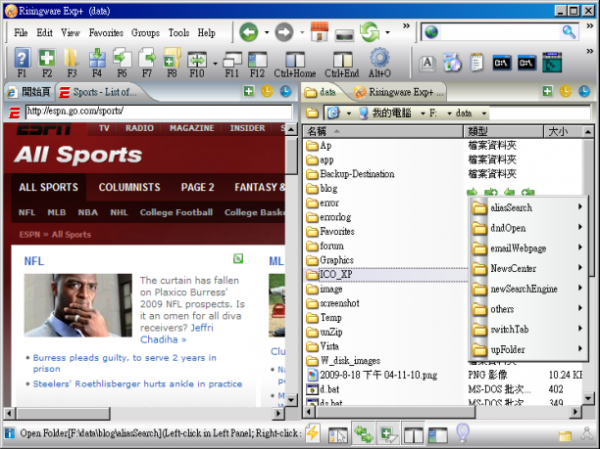Click the drive icon in navigation toolbar
The width and height of the screenshot is (600, 449).
click(344, 35)
